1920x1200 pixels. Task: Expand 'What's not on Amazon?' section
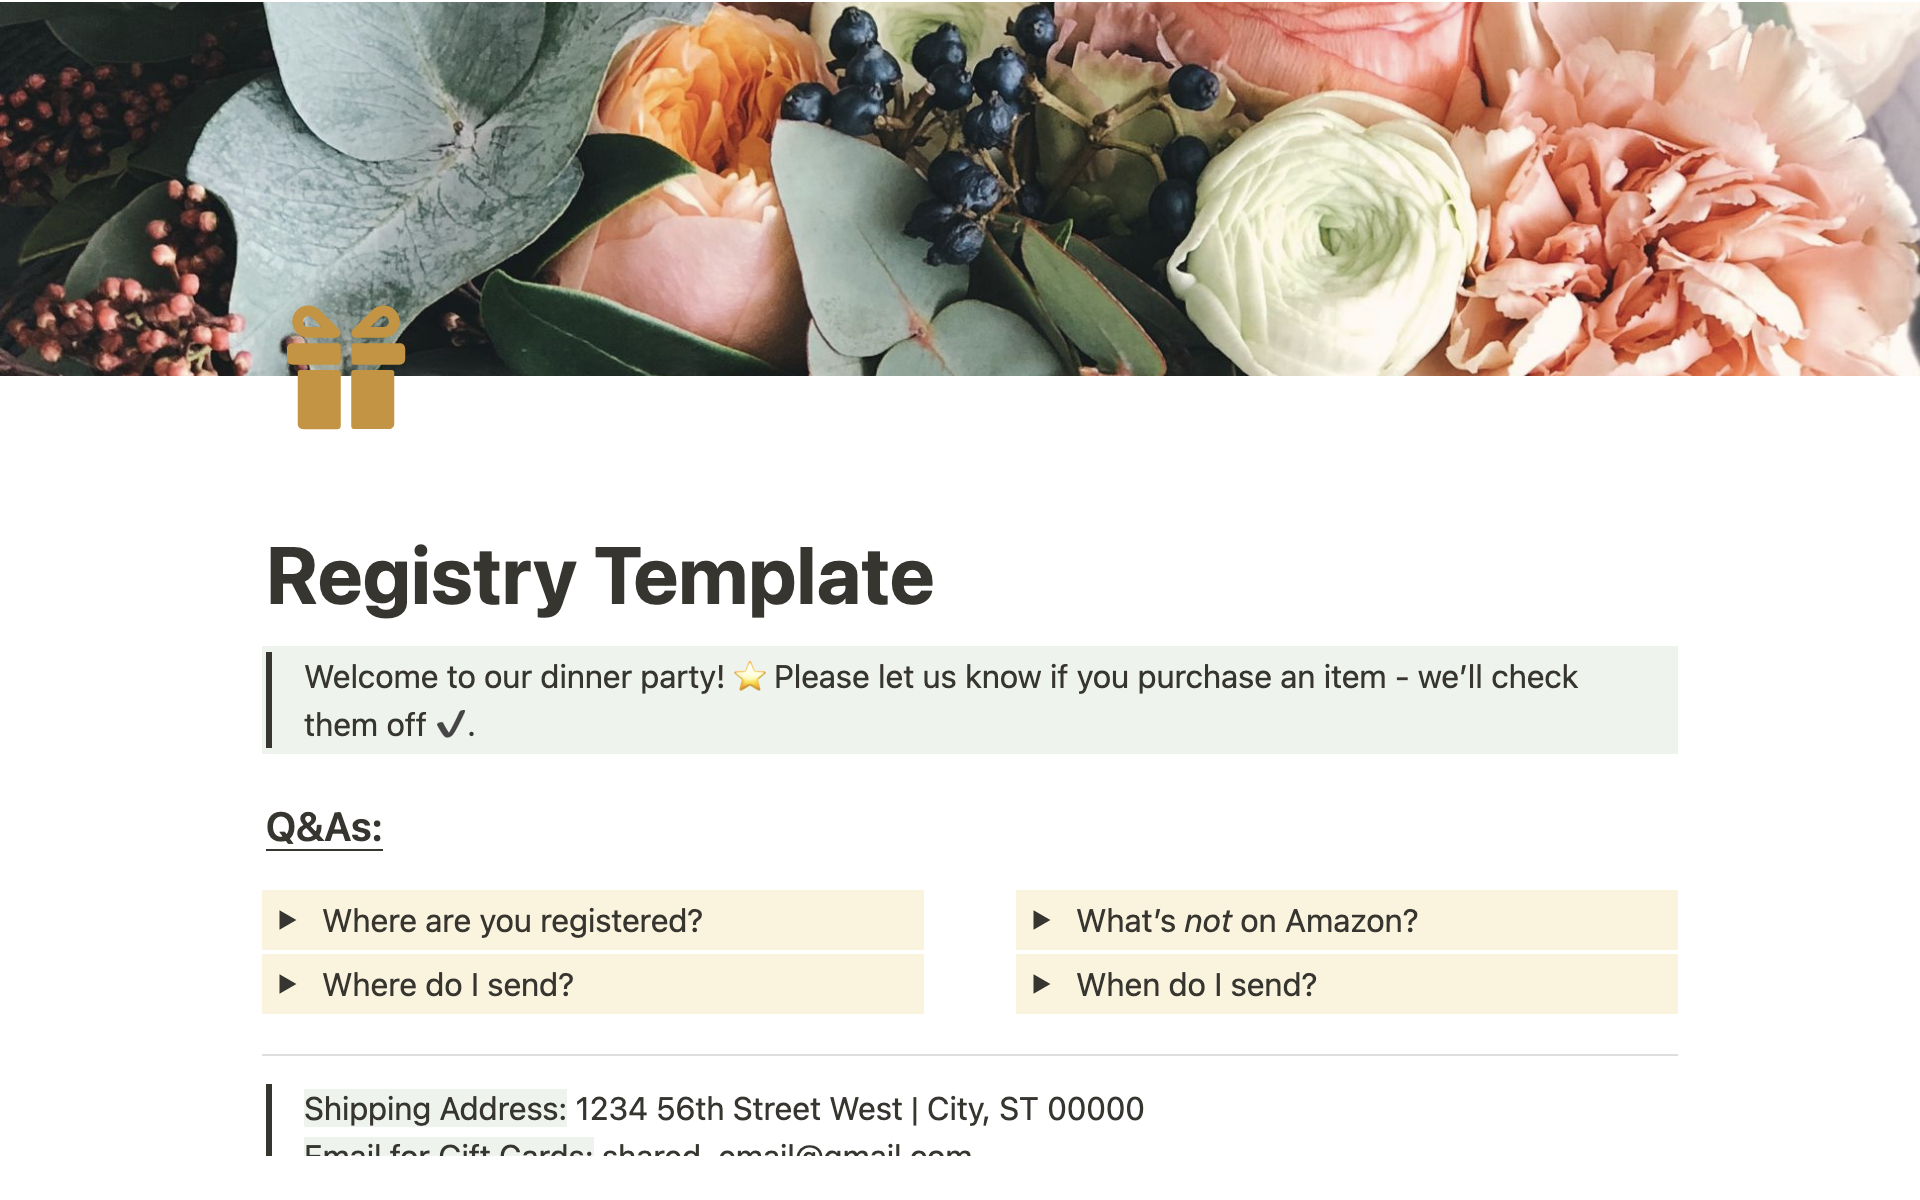pos(1045,919)
